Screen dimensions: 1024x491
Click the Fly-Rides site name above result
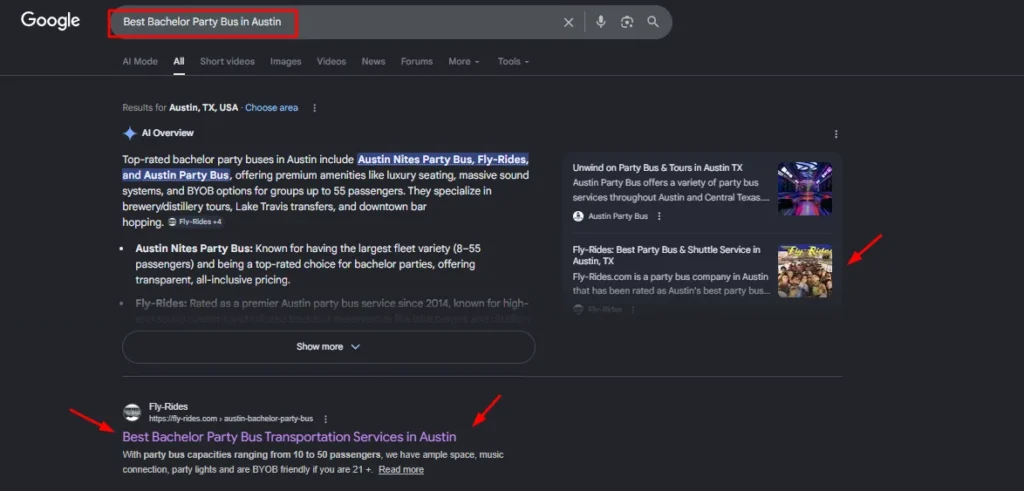(168, 407)
